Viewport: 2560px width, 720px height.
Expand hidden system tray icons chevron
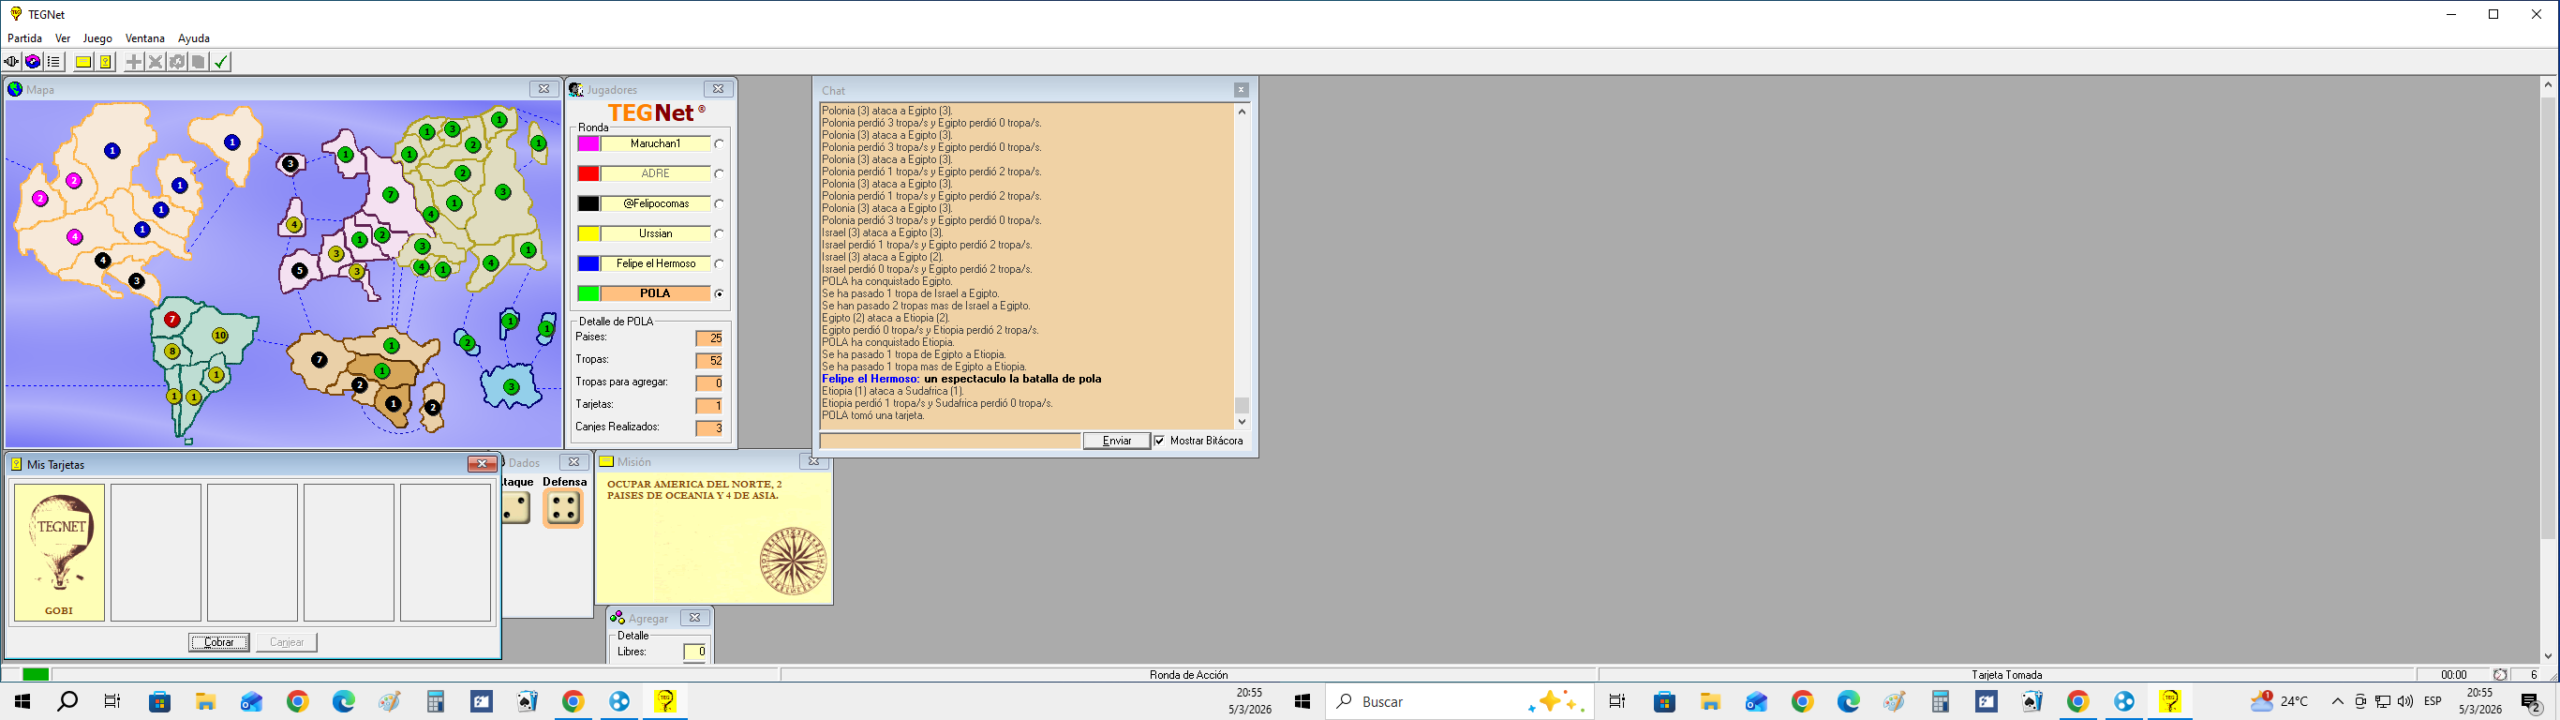[x=2337, y=702]
